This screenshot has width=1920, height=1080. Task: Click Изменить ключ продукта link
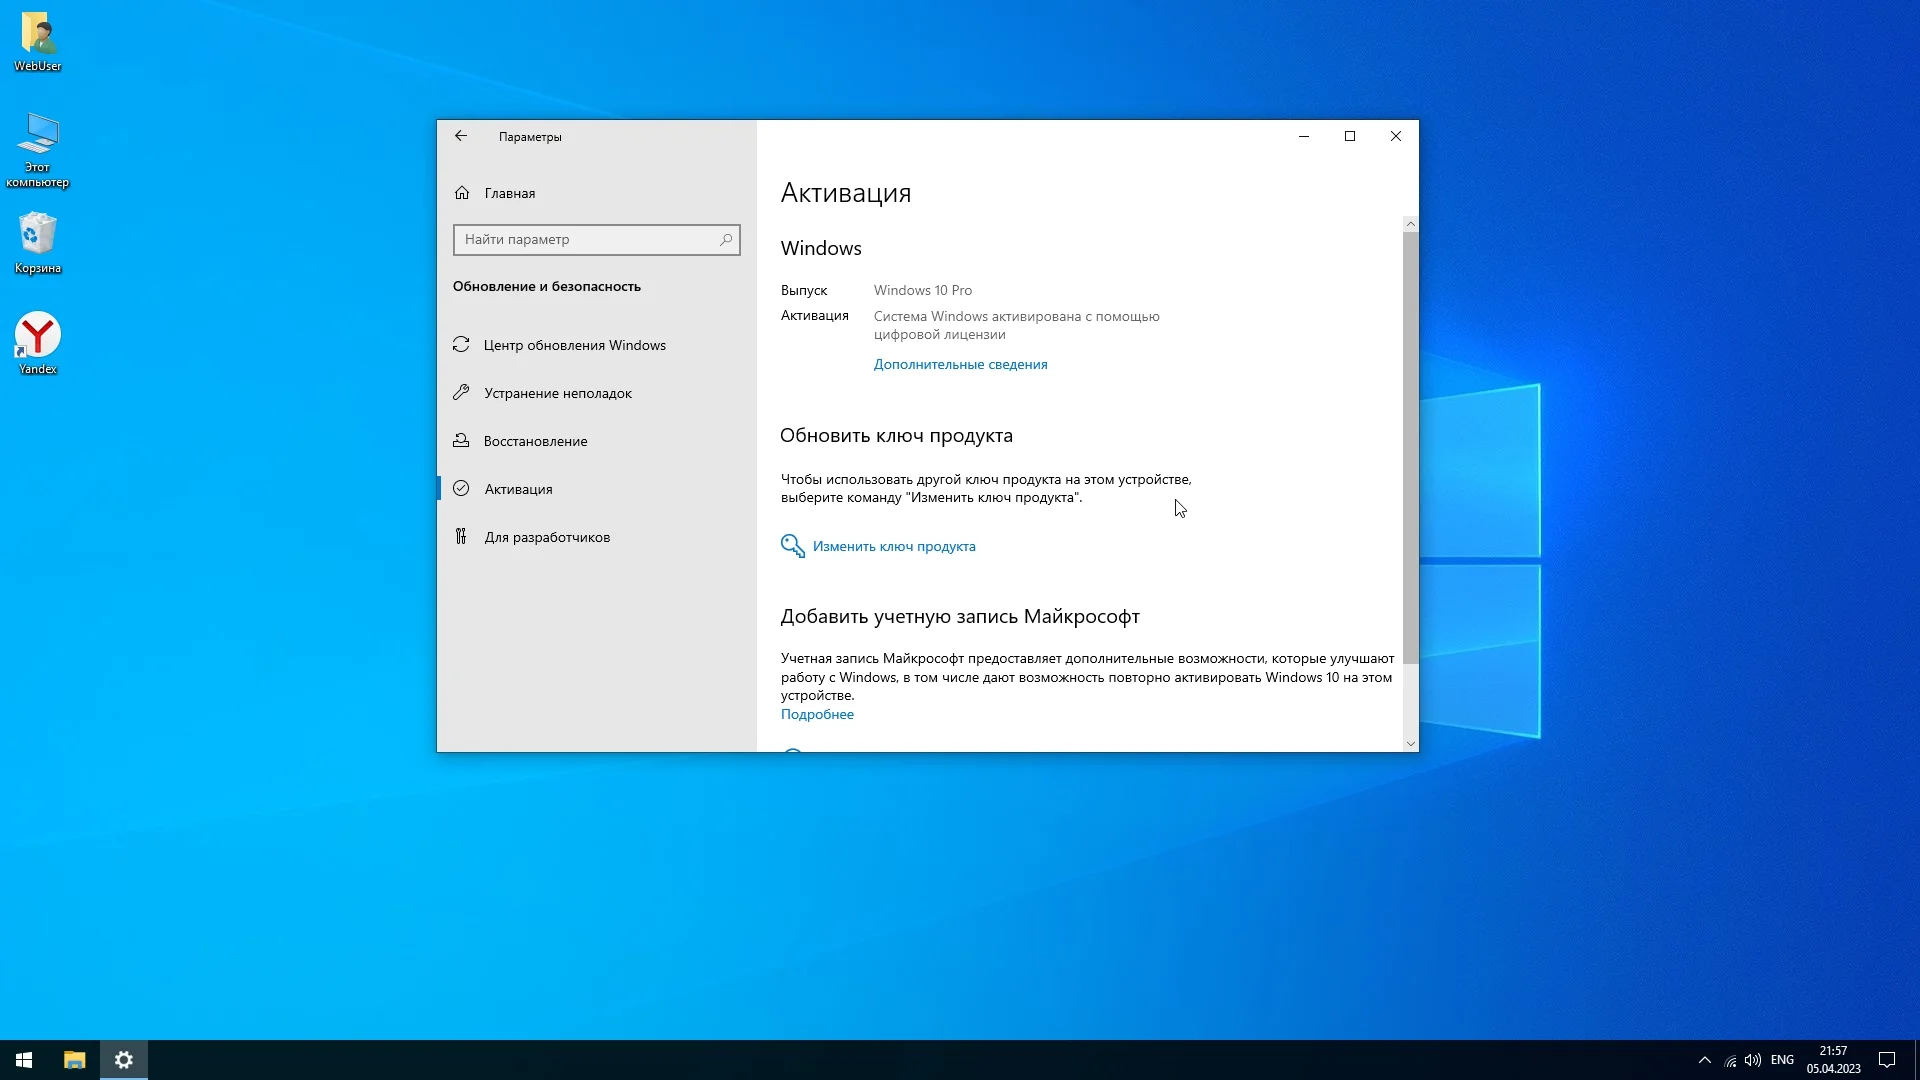pyautogui.click(x=893, y=546)
